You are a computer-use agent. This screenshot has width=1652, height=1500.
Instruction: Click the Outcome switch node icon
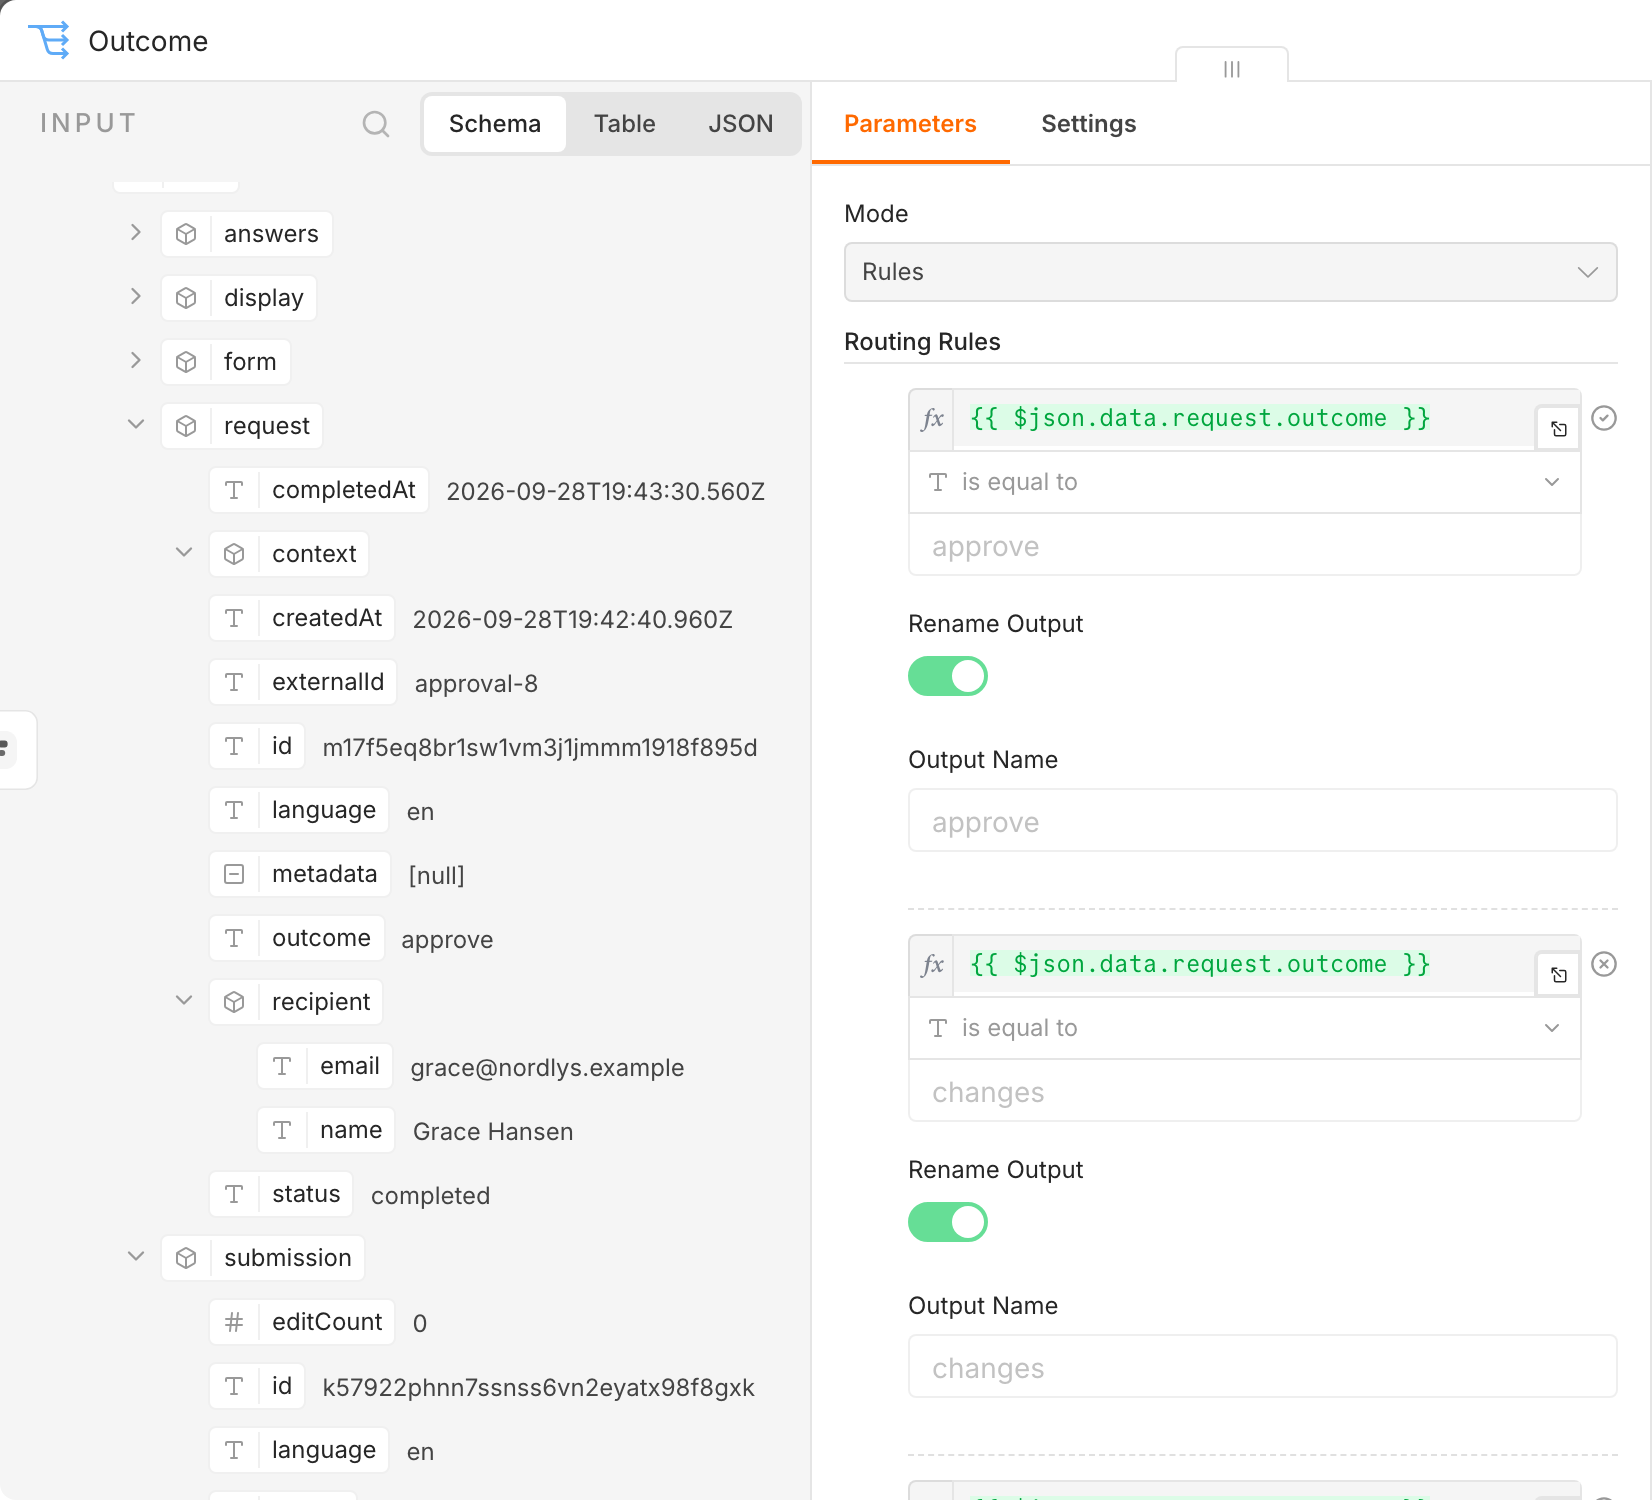click(x=49, y=40)
